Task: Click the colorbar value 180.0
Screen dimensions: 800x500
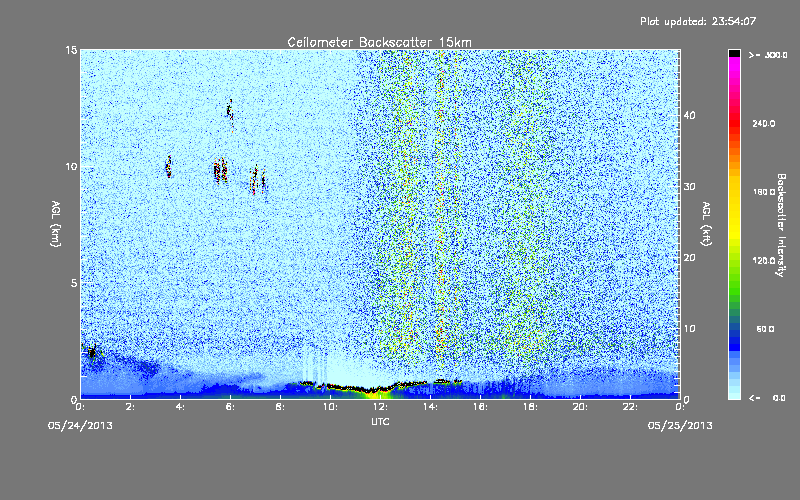Action: coord(764,192)
